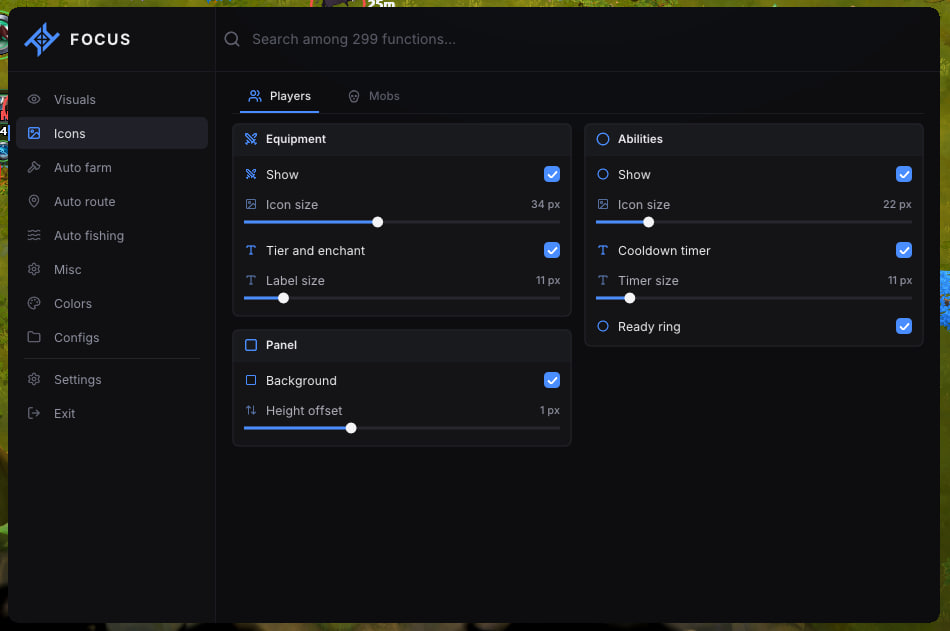The image size is (950, 631).
Task: Click the Panel section header title
Action: coord(281,345)
